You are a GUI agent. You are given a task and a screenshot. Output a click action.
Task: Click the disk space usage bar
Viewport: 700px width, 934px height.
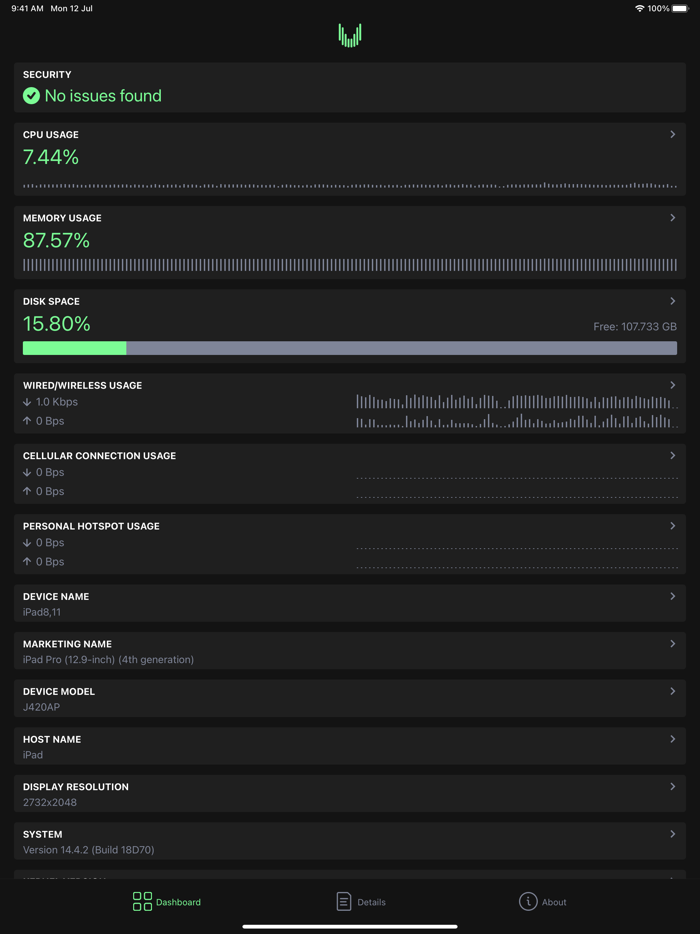point(350,348)
